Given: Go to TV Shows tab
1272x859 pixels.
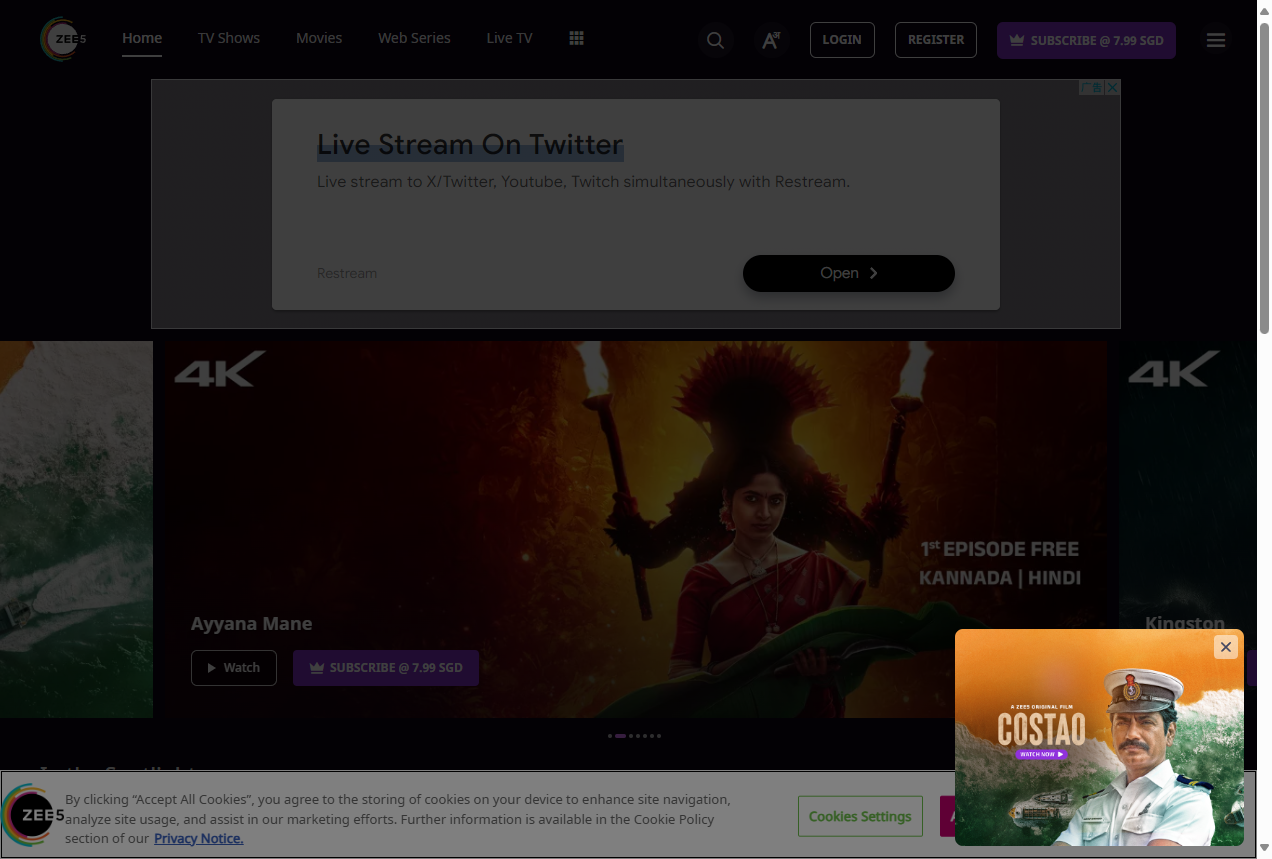Looking at the screenshot, I should point(228,38).
